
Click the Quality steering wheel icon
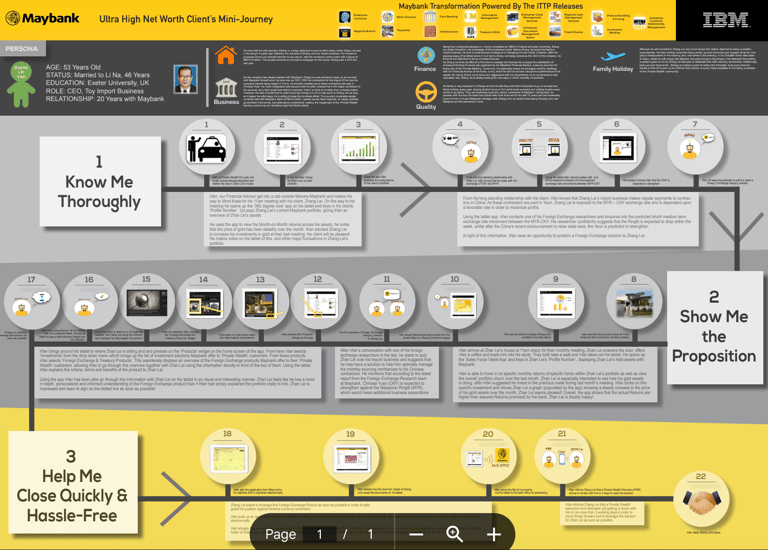[426, 92]
